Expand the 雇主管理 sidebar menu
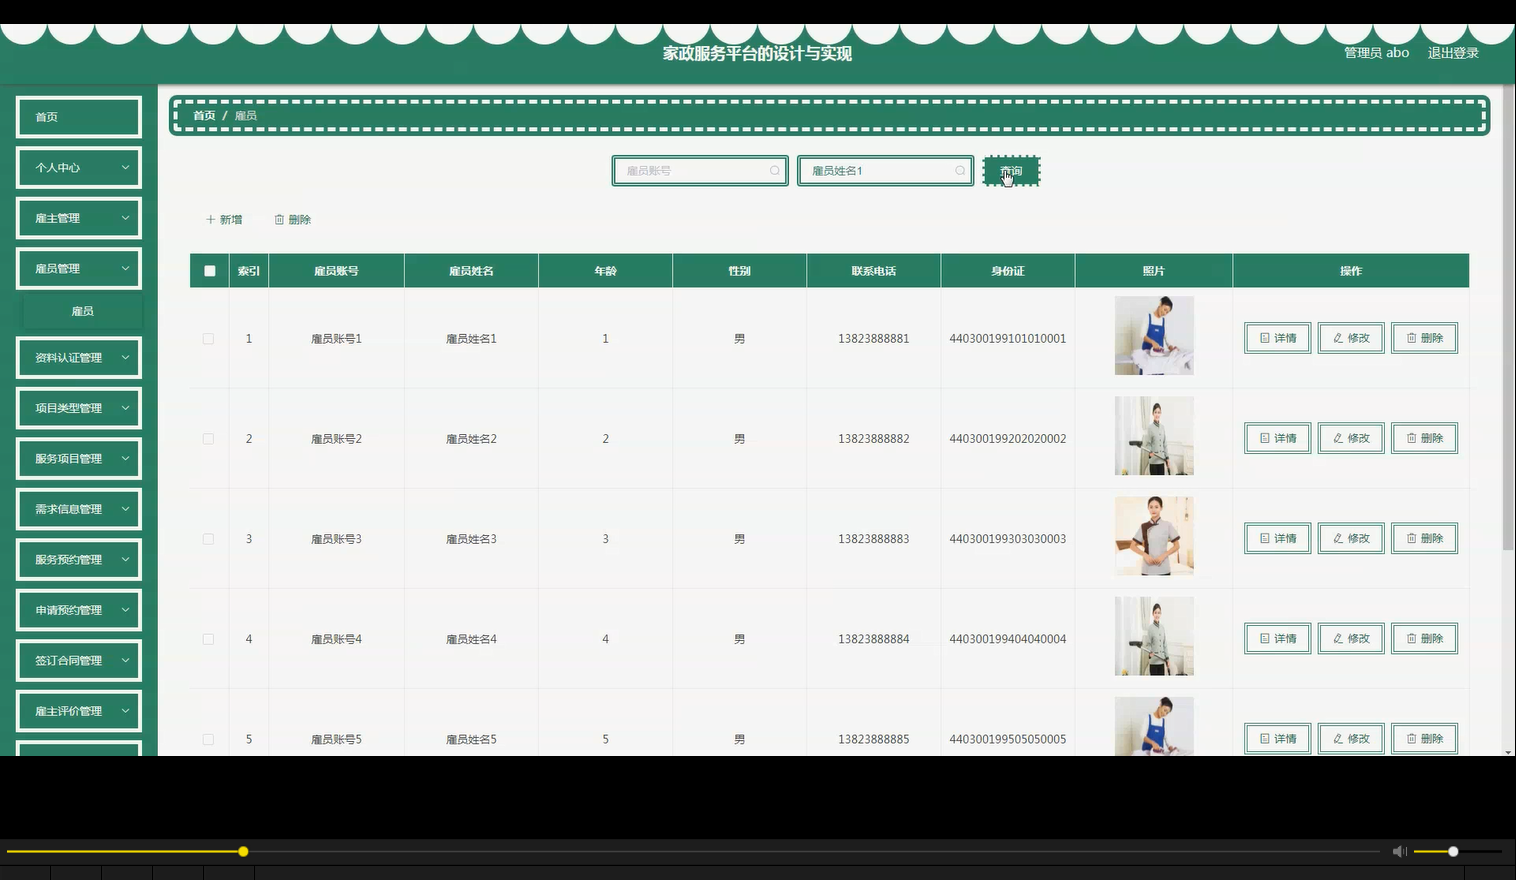 pos(79,218)
